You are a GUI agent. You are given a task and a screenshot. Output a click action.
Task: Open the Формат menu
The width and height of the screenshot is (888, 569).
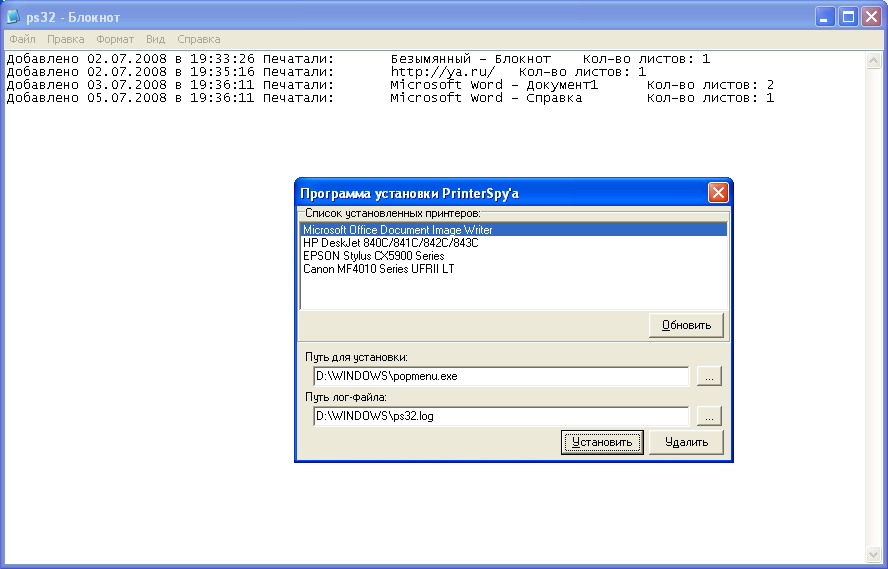[115, 39]
